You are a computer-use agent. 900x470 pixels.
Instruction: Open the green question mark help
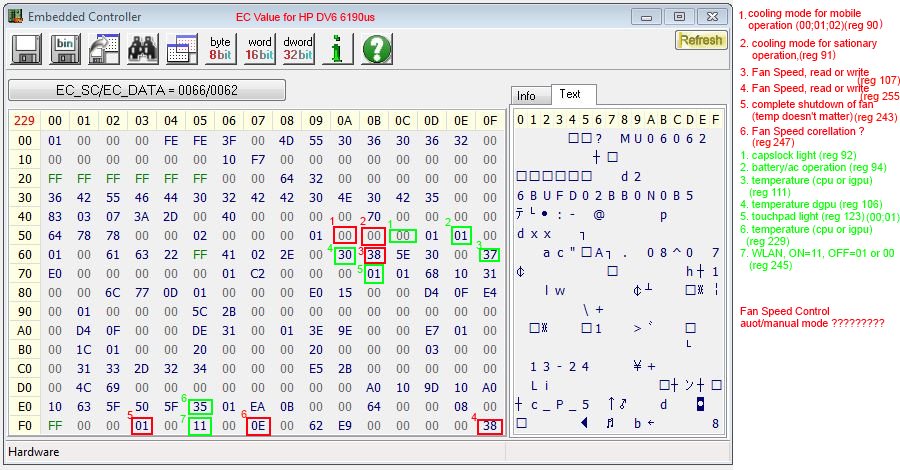[377, 49]
